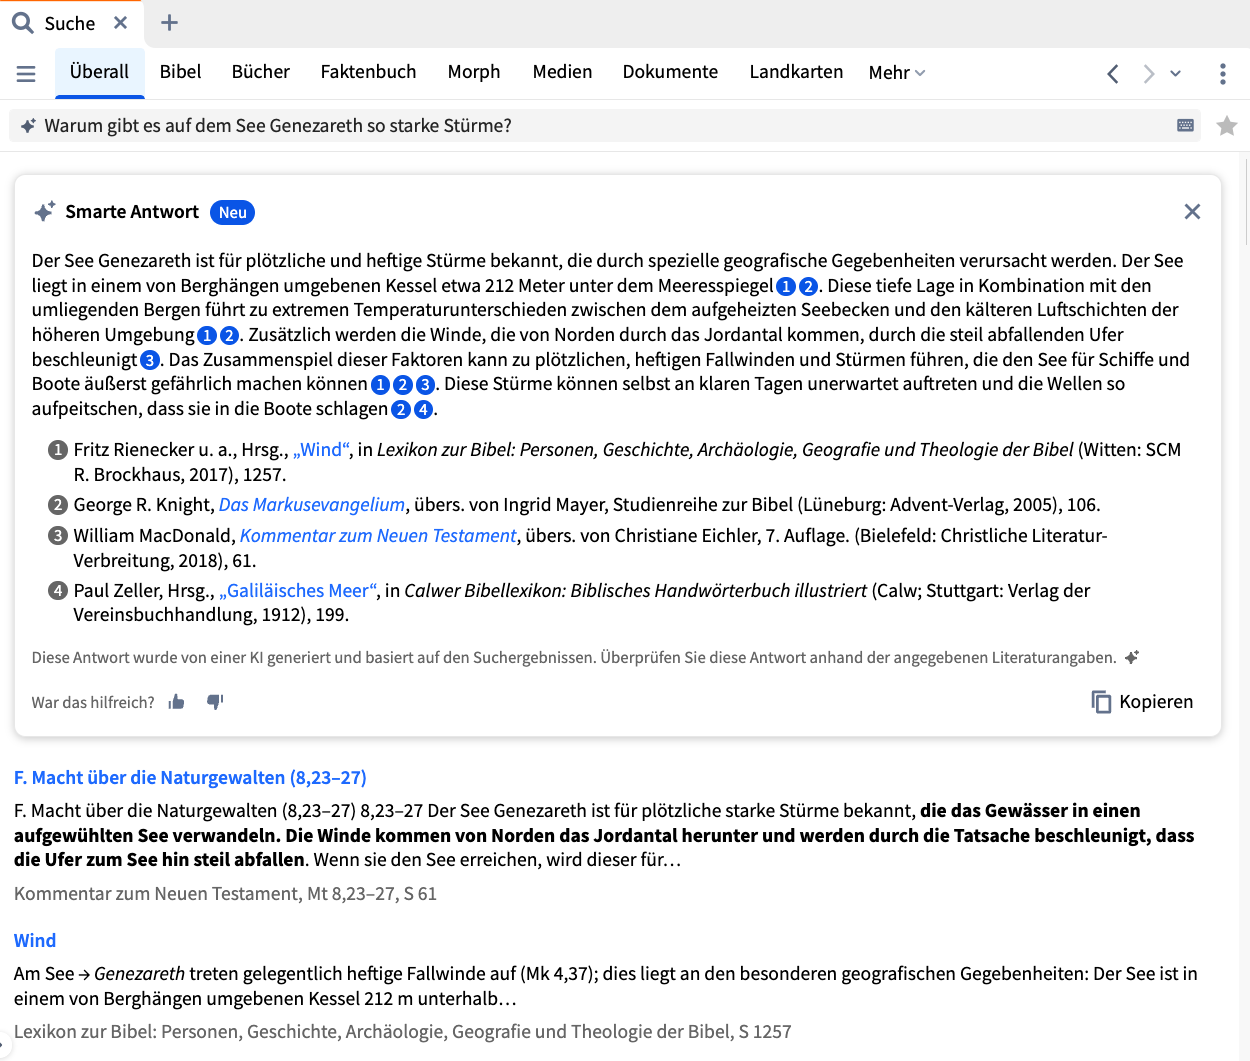The image size is (1250, 1061).
Task: Give the answer a thumbs up
Action: click(x=177, y=702)
